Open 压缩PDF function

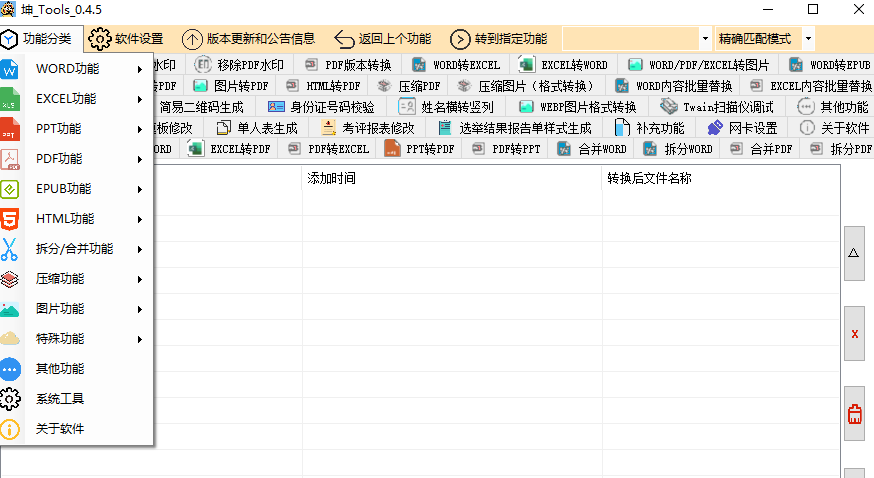coord(409,86)
